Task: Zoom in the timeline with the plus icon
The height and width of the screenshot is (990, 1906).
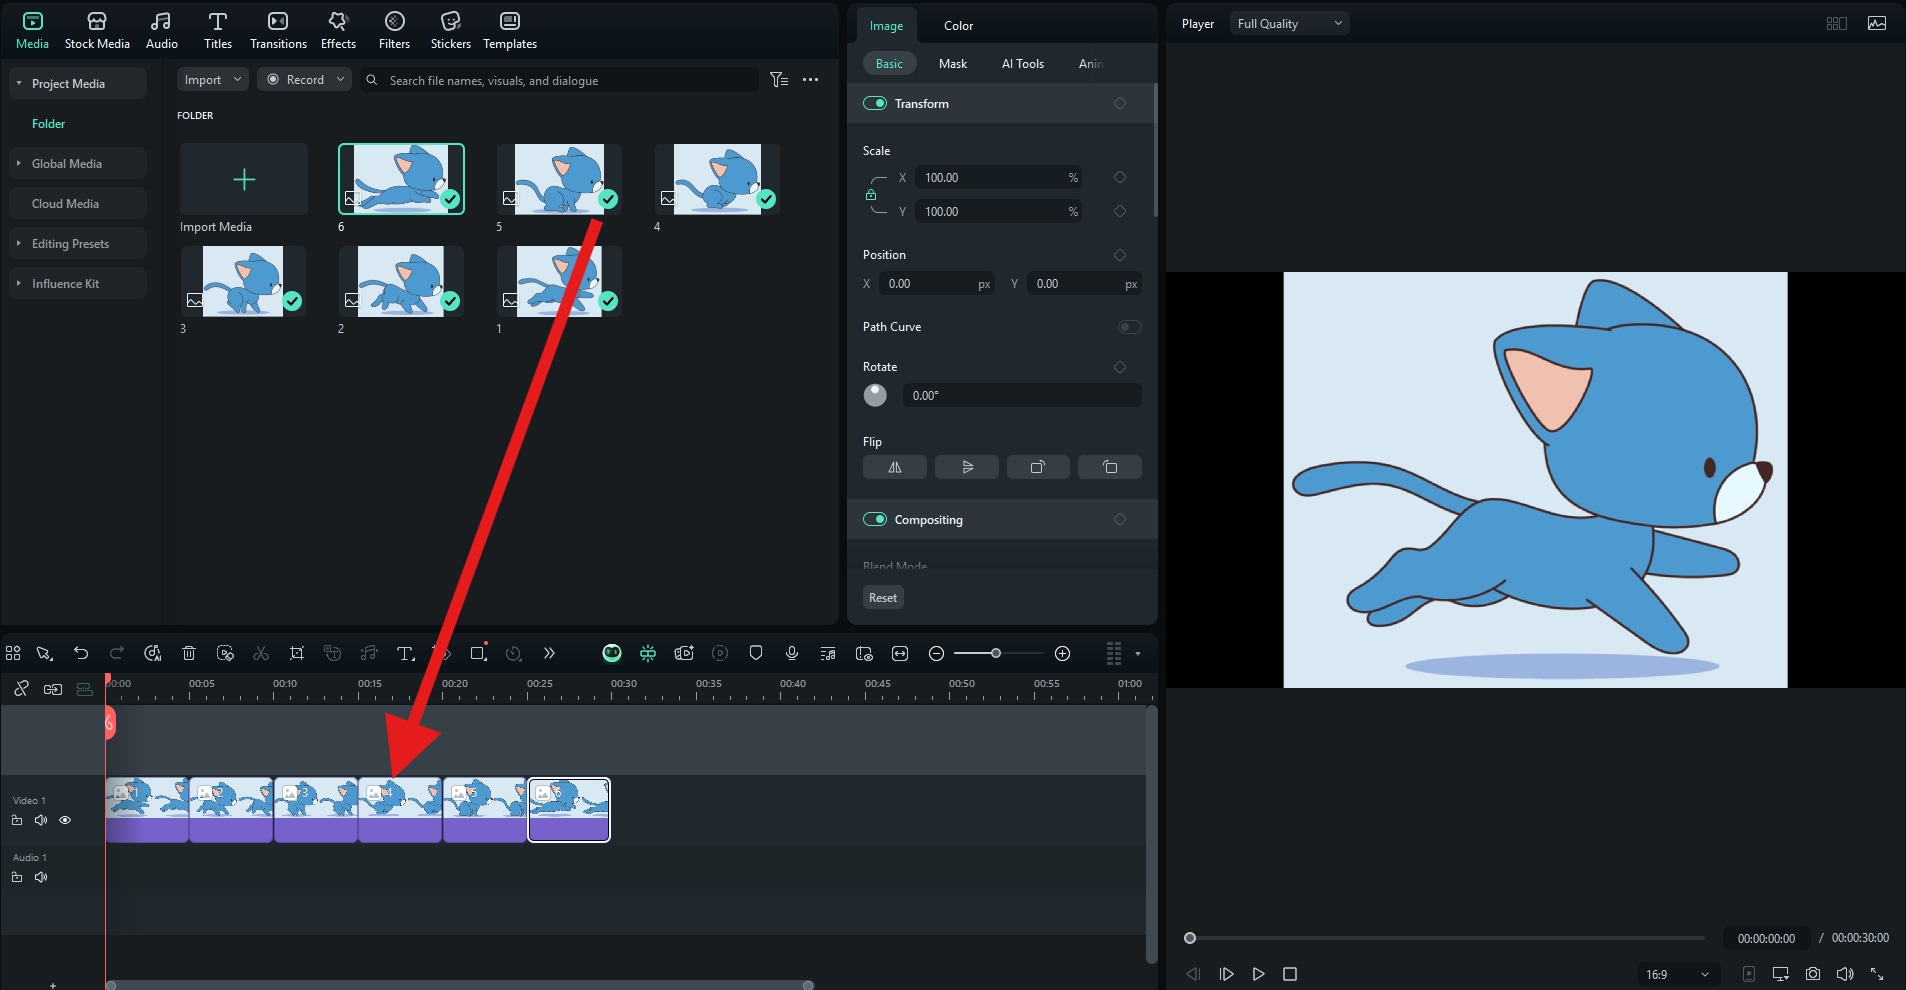Action: [1063, 653]
